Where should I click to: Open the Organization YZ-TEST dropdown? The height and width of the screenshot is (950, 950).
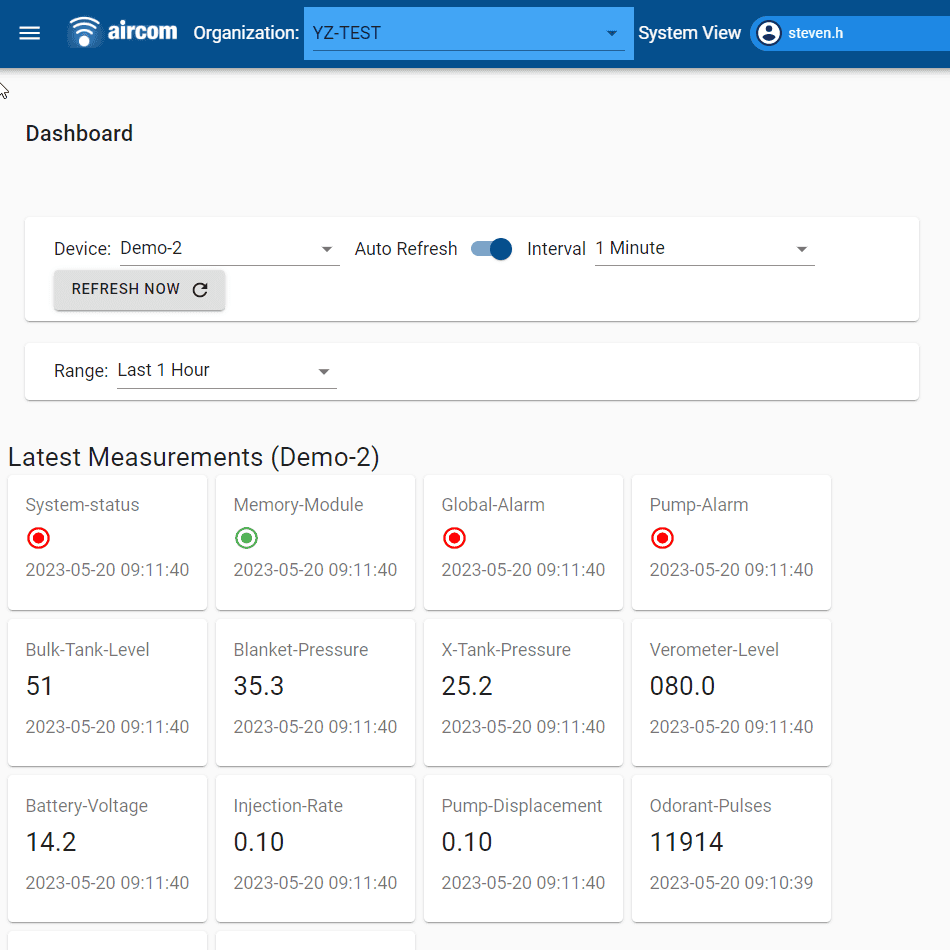(x=467, y=33)
